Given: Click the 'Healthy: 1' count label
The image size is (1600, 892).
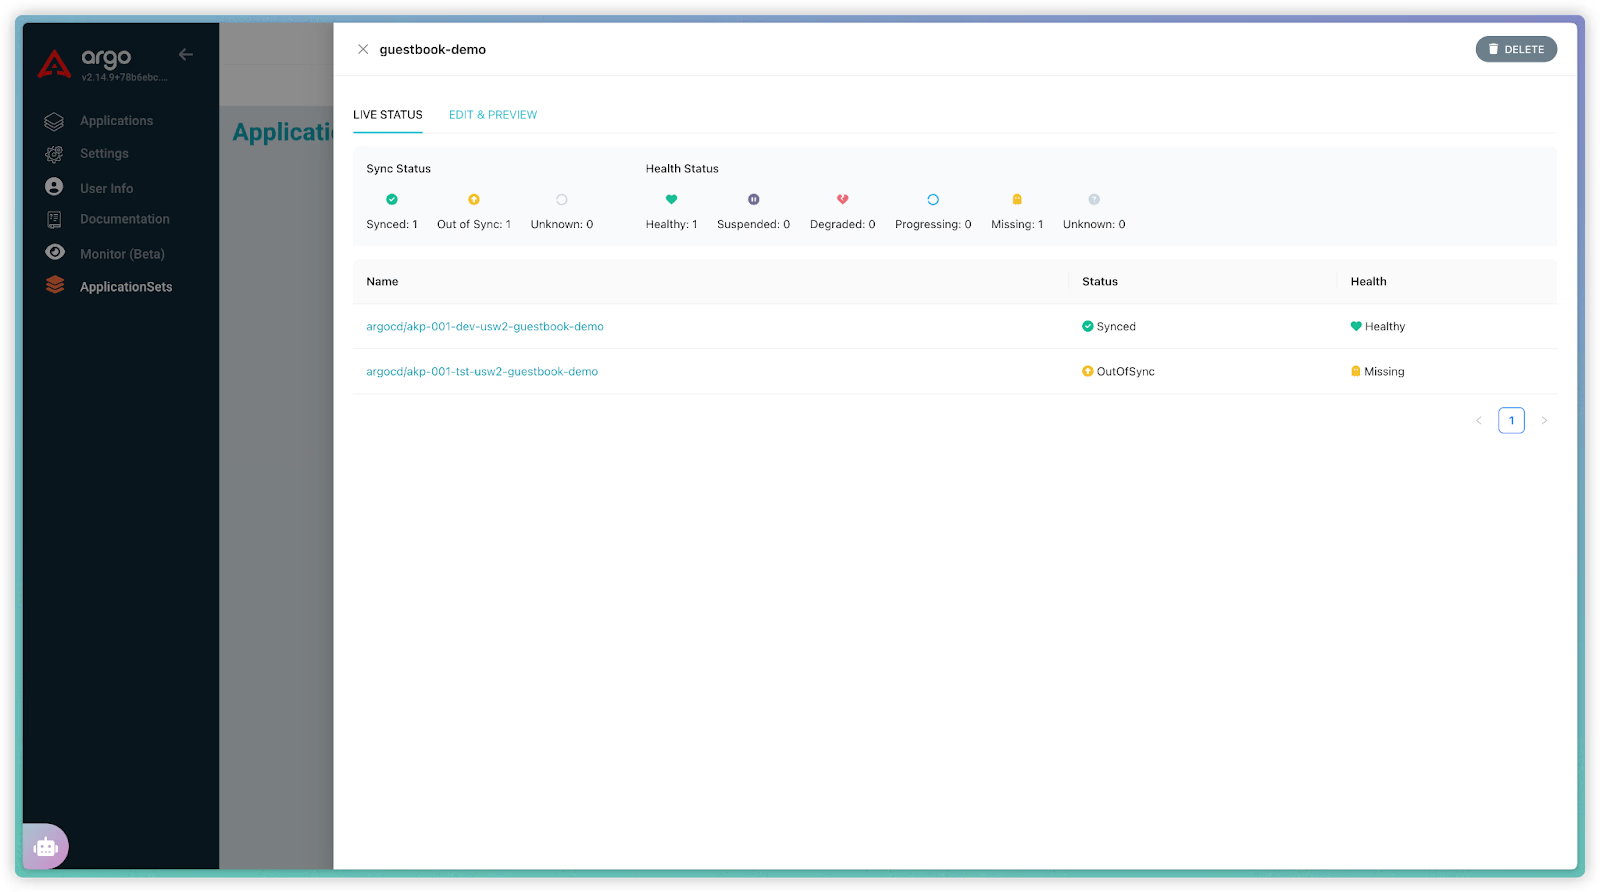Looking at the screenshot, I should coord(672,224).
